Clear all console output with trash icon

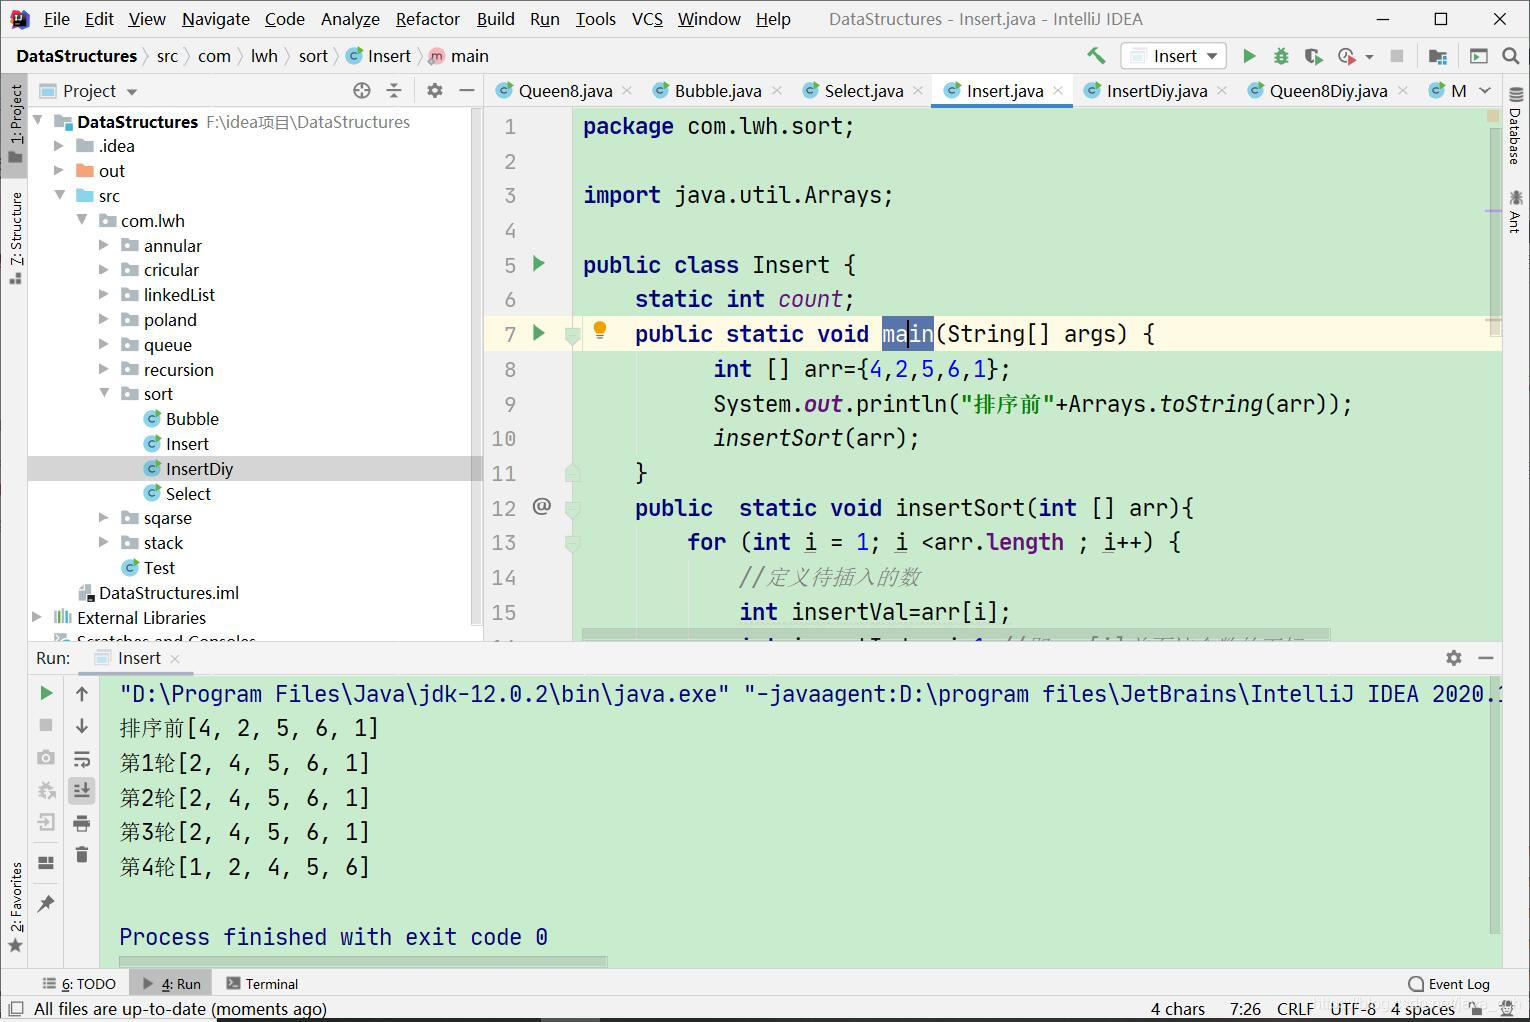82,855
